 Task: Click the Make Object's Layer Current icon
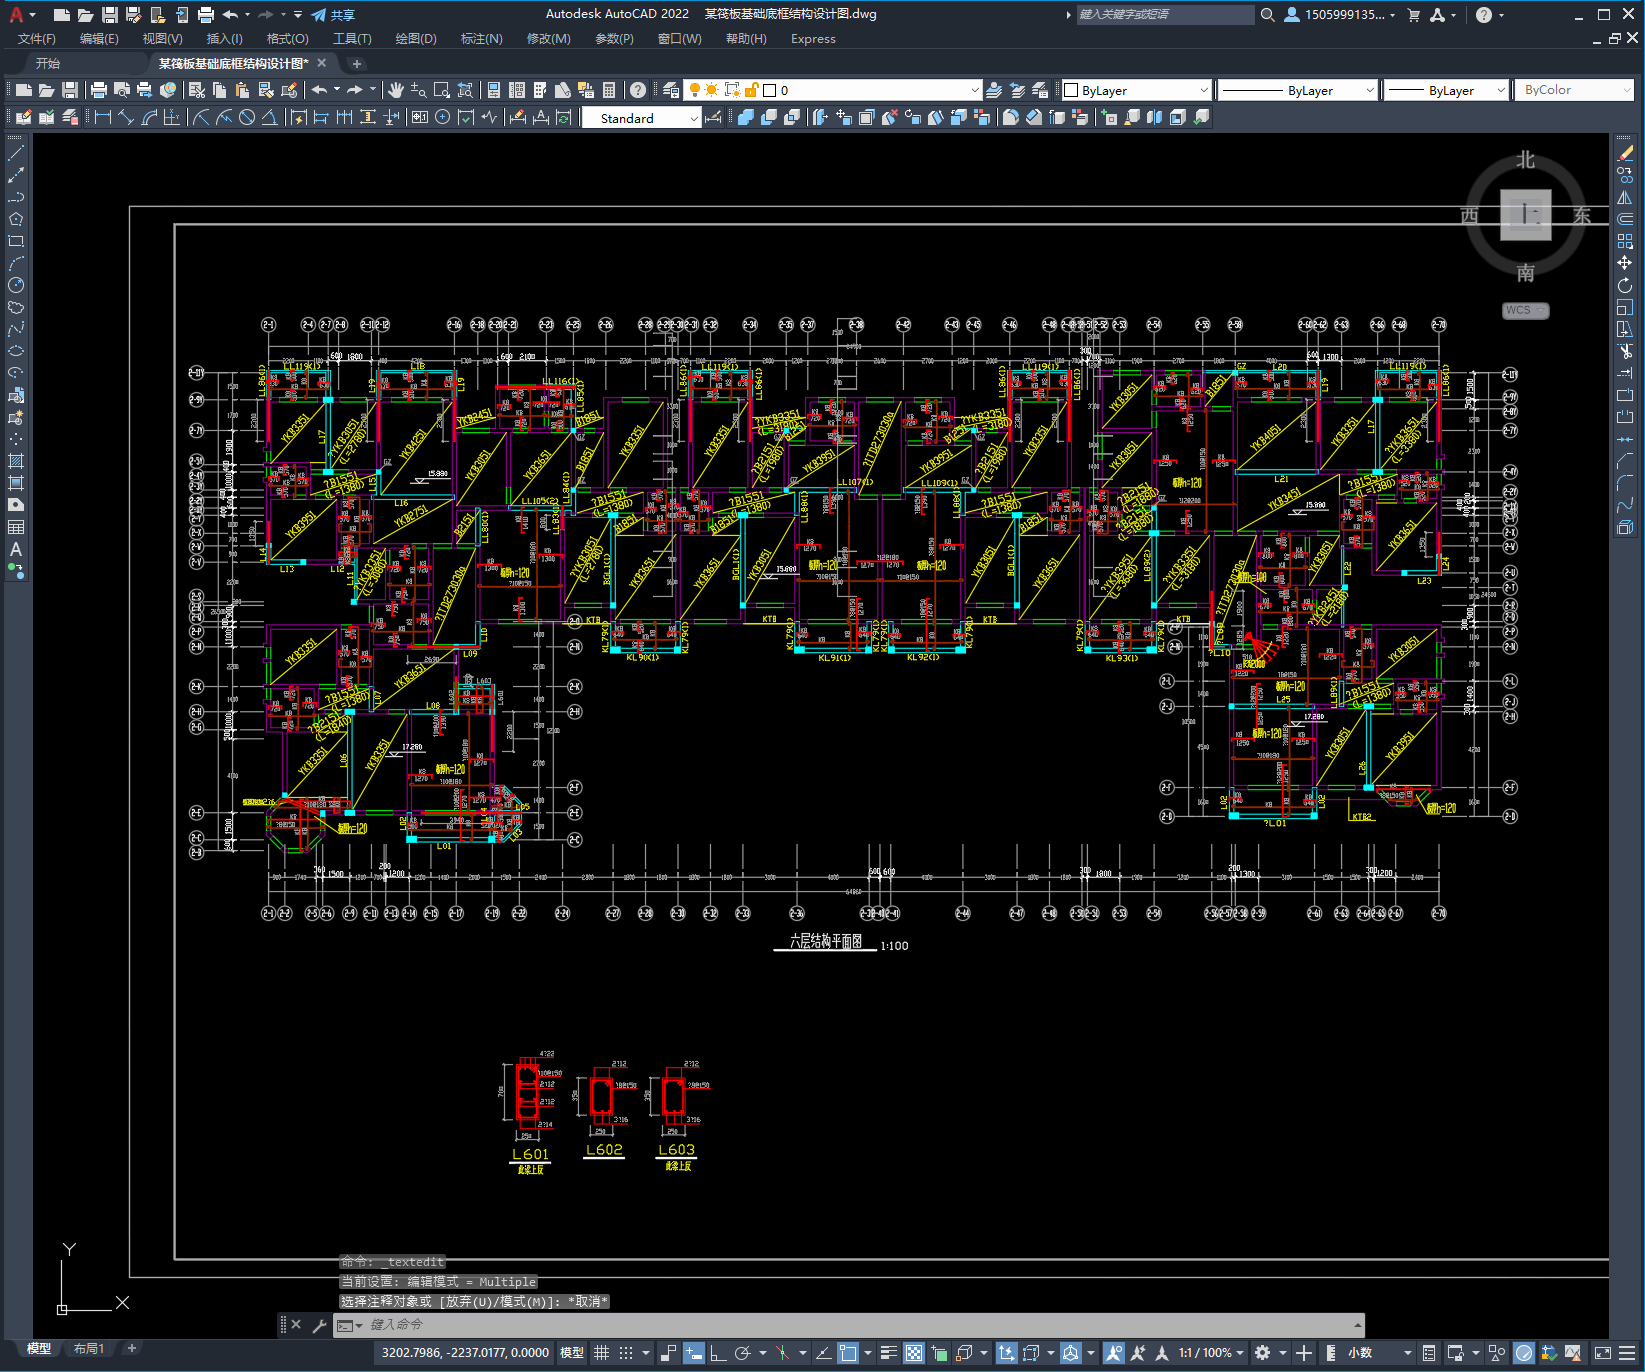coord(994,90)
